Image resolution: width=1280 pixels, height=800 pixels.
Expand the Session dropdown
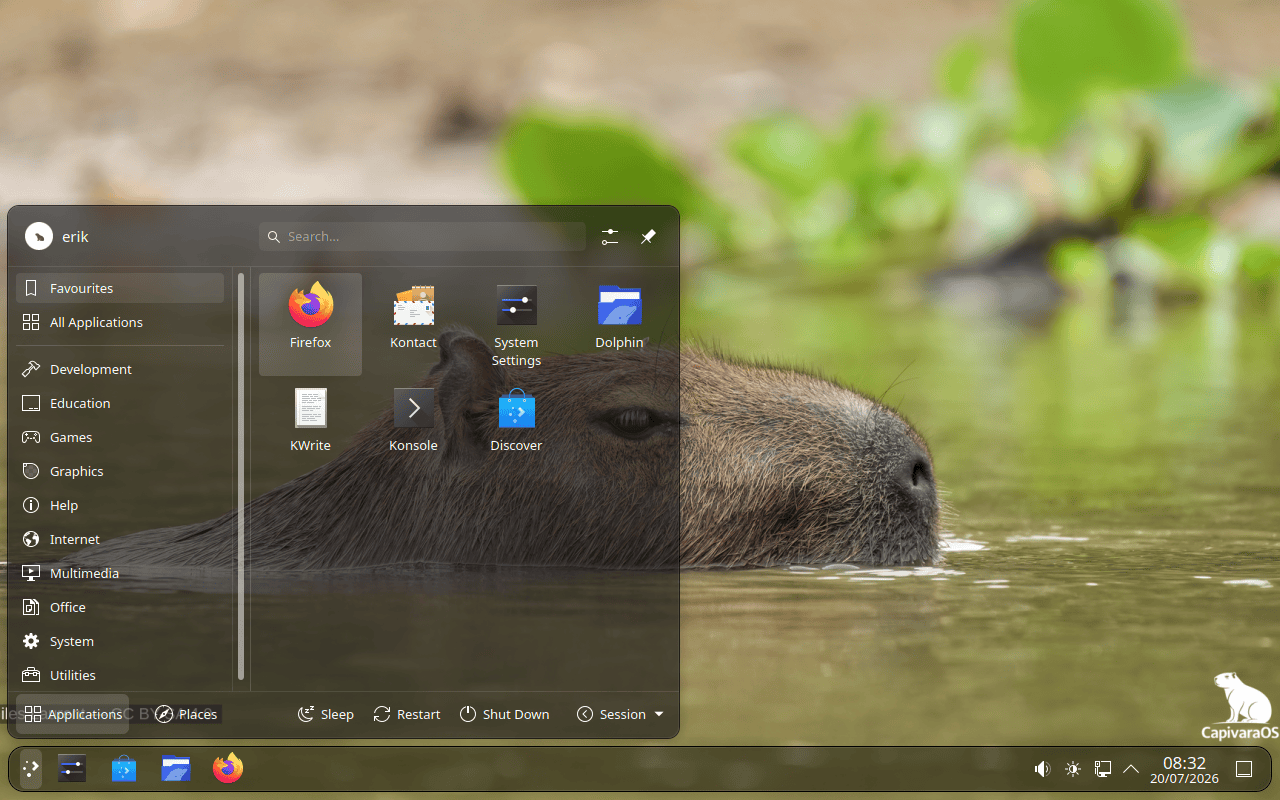(x=620, y=714)
